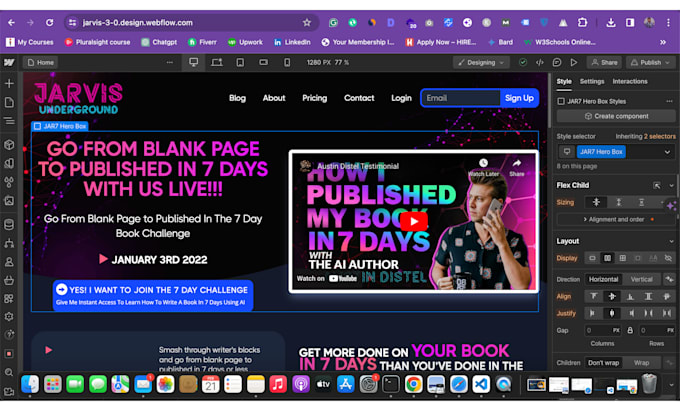Open the comments bubble icon in toolbar
Image resolution: width=680 pixels, height=411 pixels.
click(x=557, y=62)
